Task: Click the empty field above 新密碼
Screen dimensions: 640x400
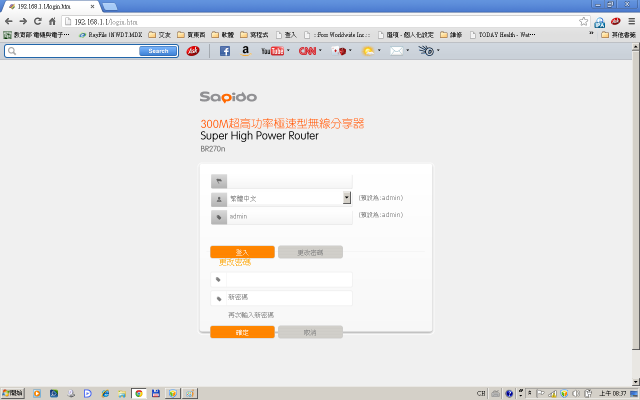Action: click(x=289, y=280)
